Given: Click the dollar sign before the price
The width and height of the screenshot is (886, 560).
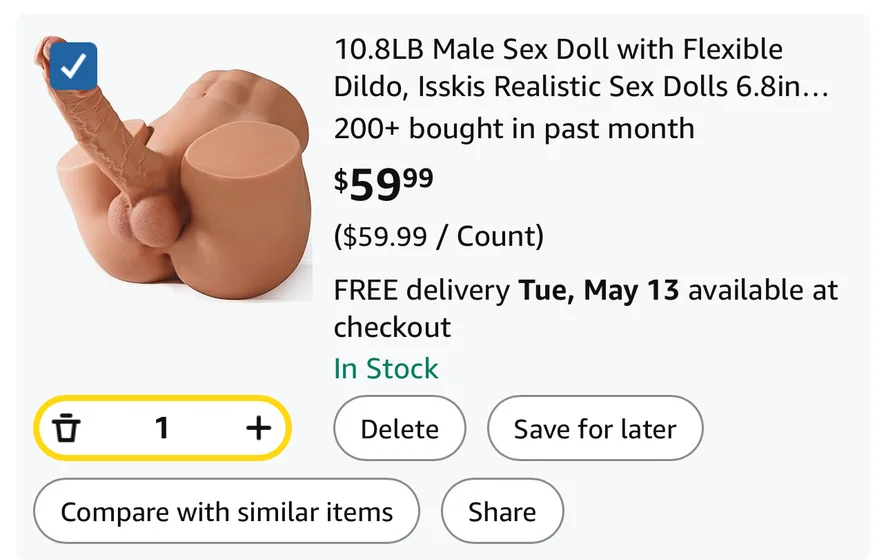Looking at the screenshot, I should pyautogui.click(x=341, y=180).
